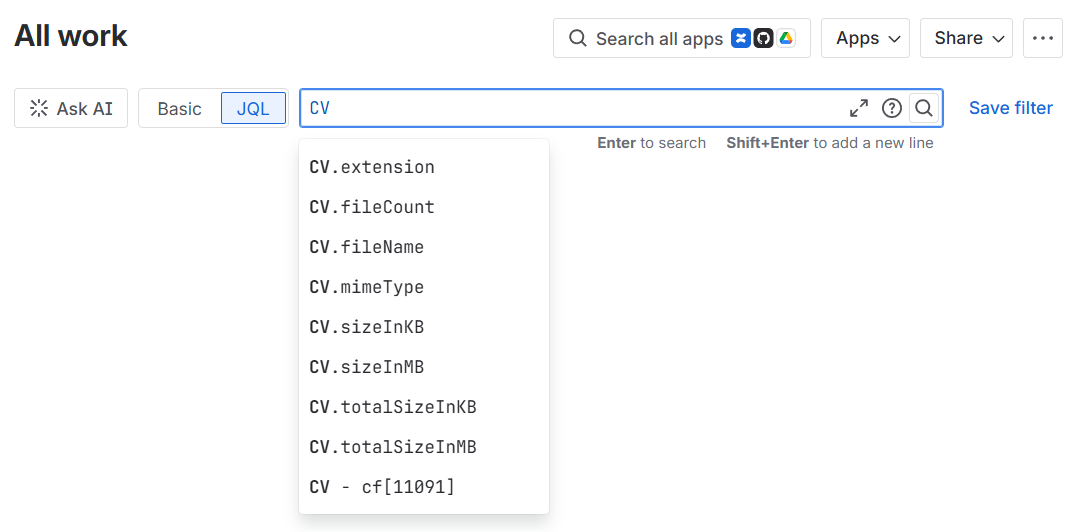Open the JQL syntax help icon
The image size is (1075, 532).
click(x=891, y=108)
